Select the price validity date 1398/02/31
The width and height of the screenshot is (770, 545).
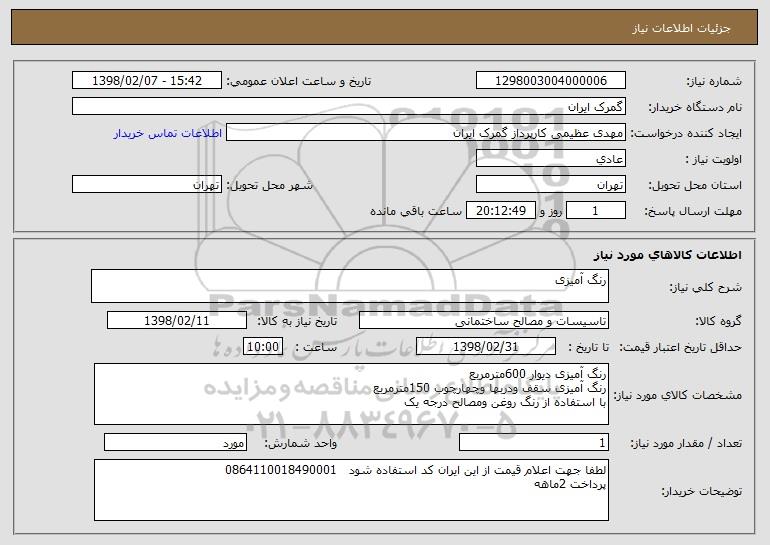point(486,346)
